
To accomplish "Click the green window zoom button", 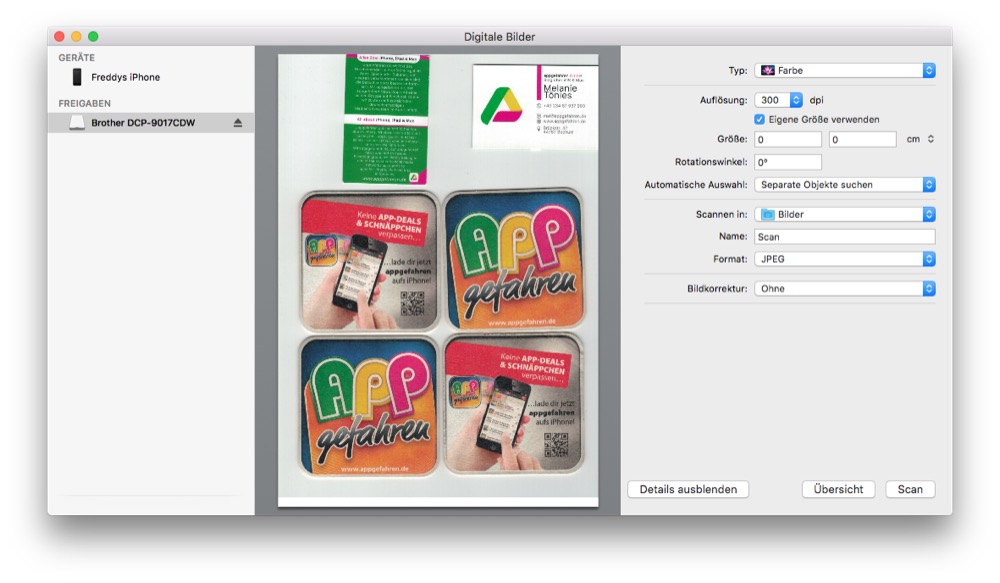I will coord(93,37).
